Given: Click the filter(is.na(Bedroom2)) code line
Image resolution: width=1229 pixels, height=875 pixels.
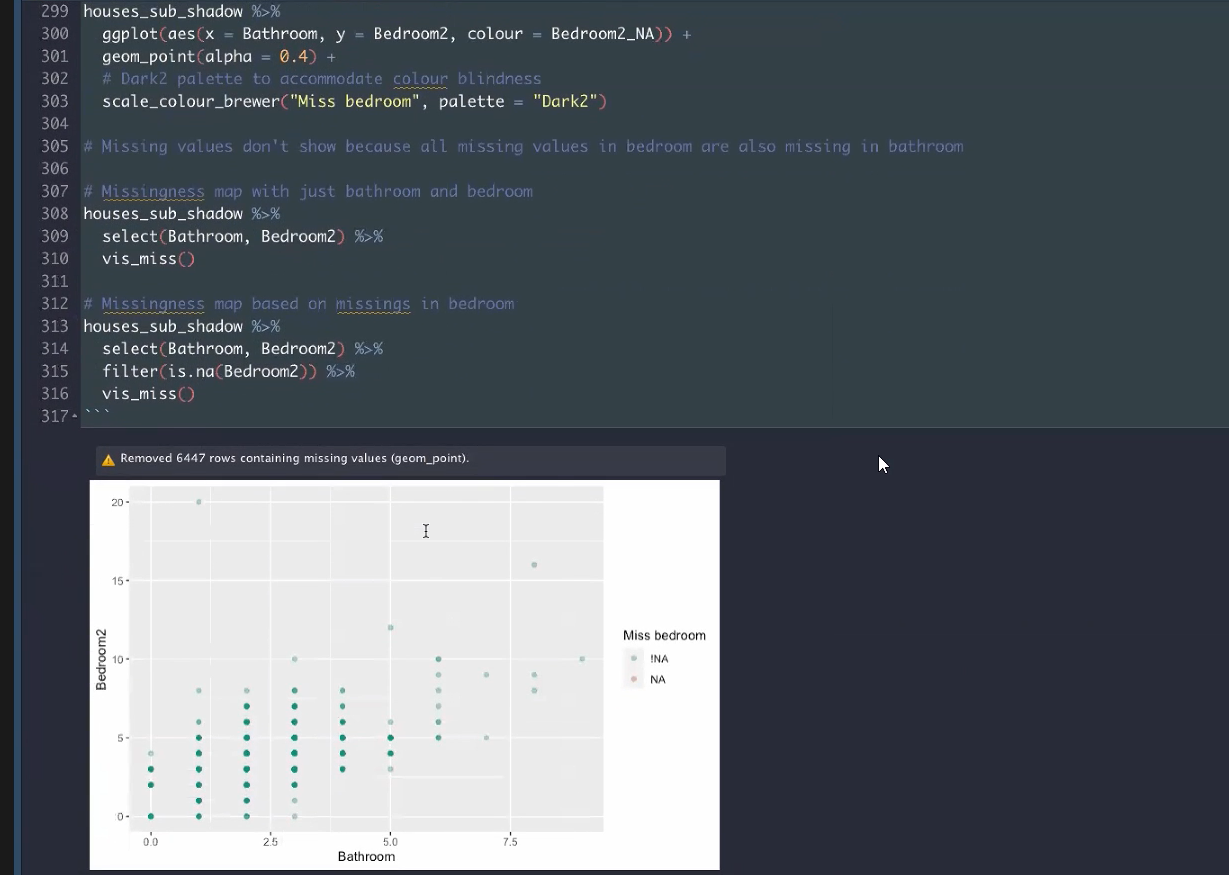Looking at the screenshot, I should point(228,372).
